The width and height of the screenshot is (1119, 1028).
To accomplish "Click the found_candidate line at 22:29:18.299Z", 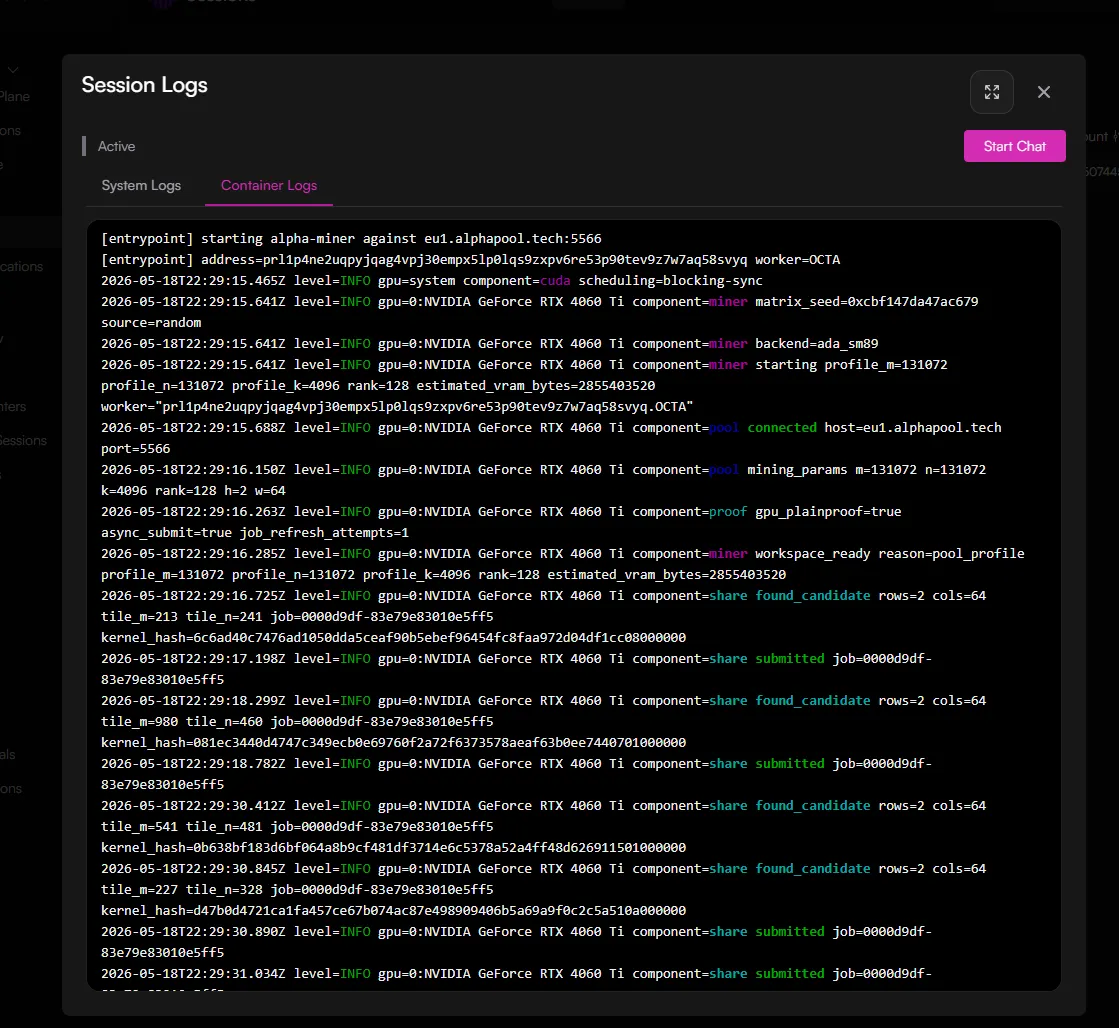I will pos(543,701).
